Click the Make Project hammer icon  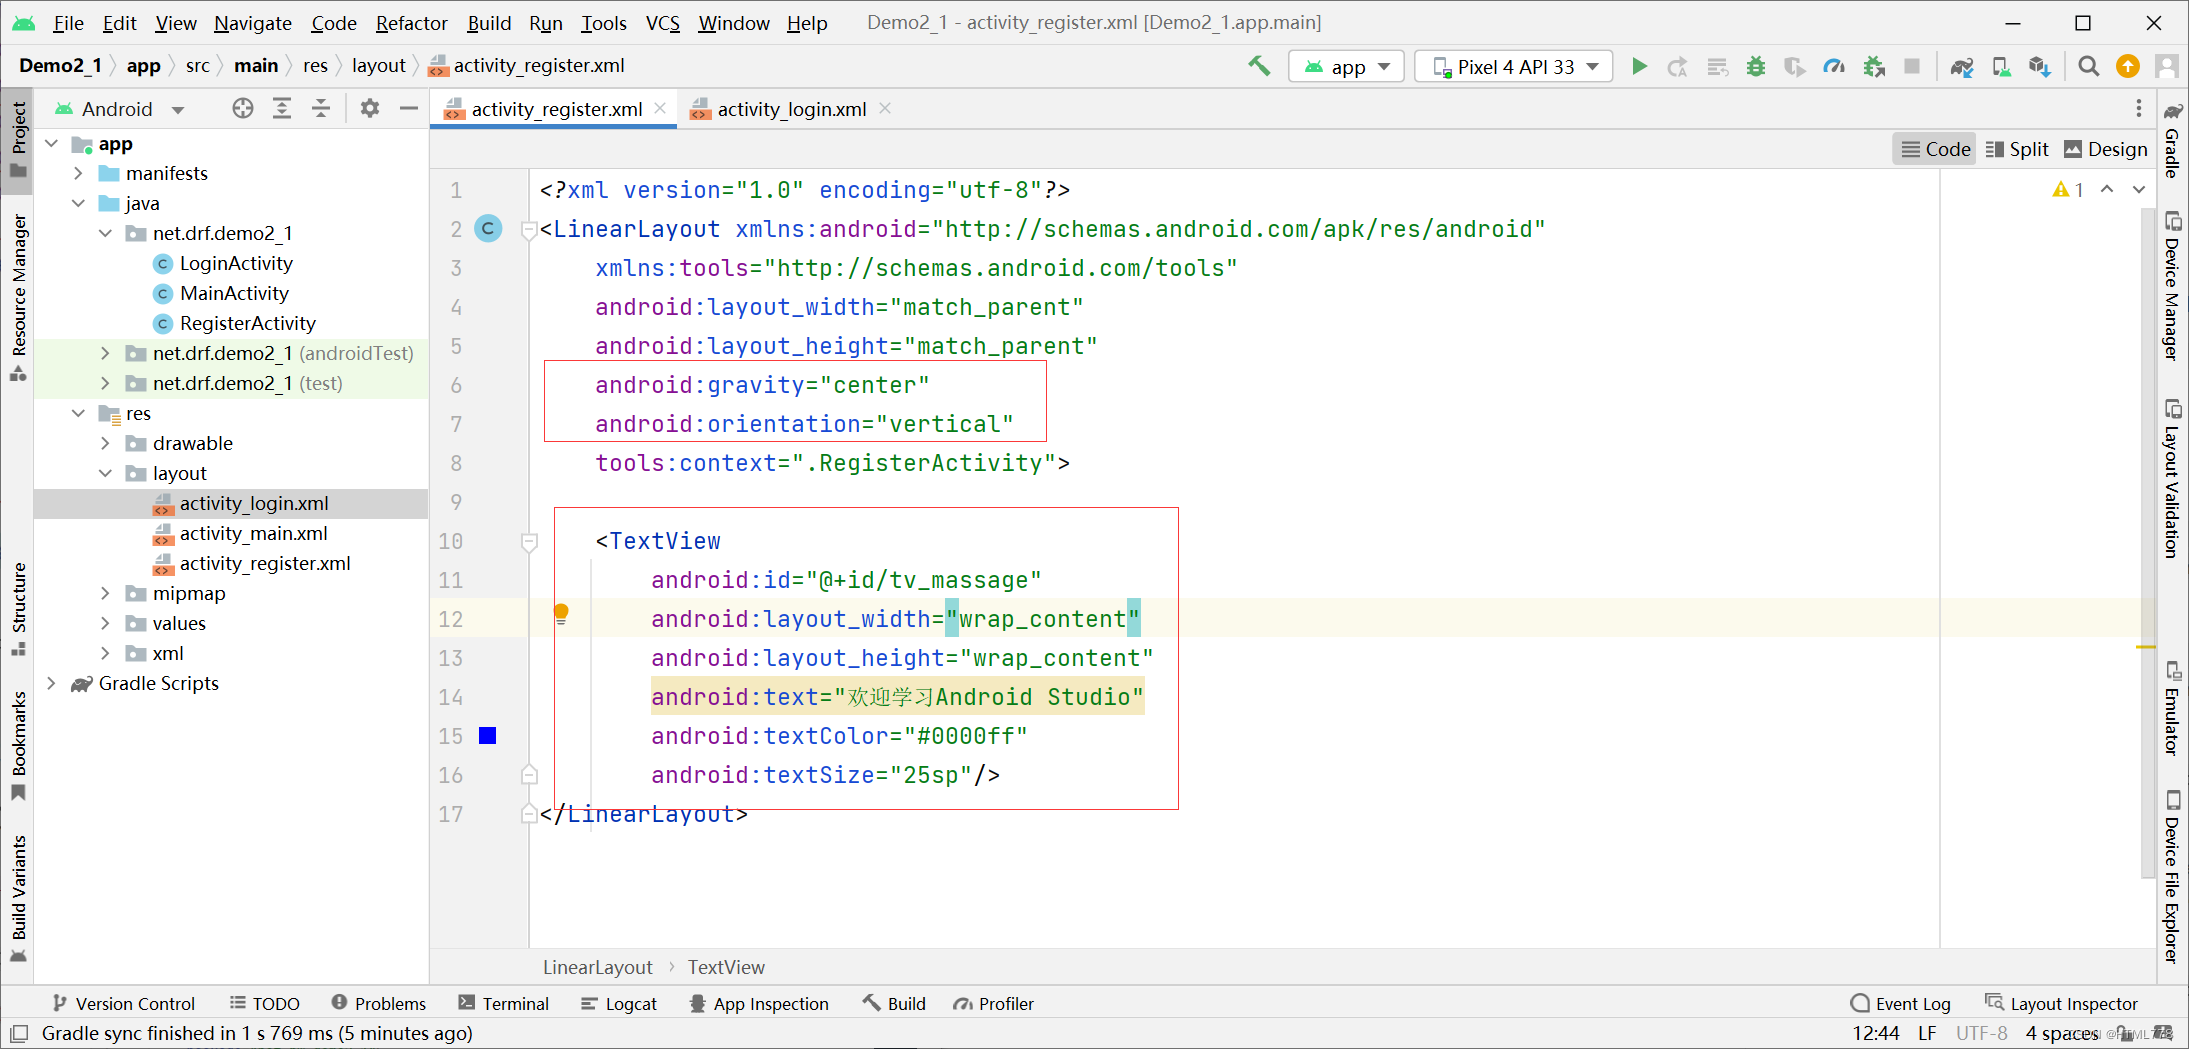(x=1259, y=66)
